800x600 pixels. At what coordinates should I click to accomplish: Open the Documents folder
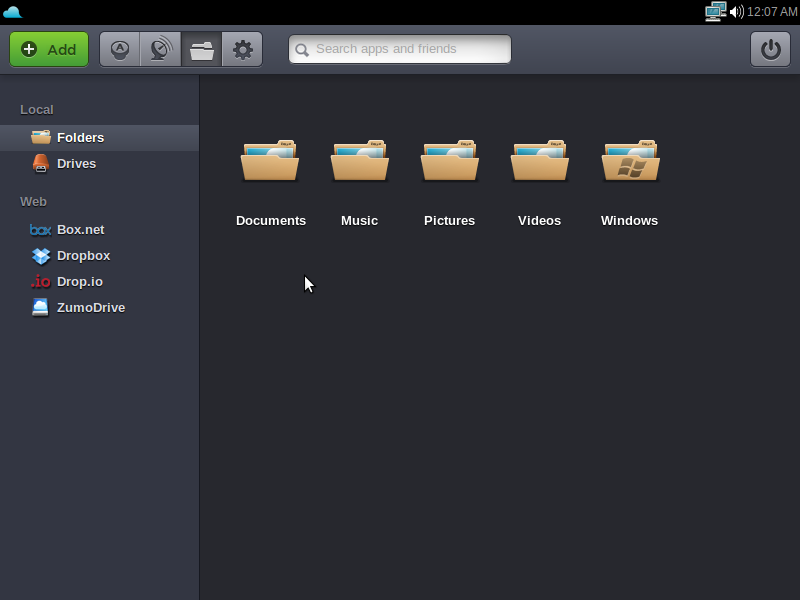click(270, 163)
